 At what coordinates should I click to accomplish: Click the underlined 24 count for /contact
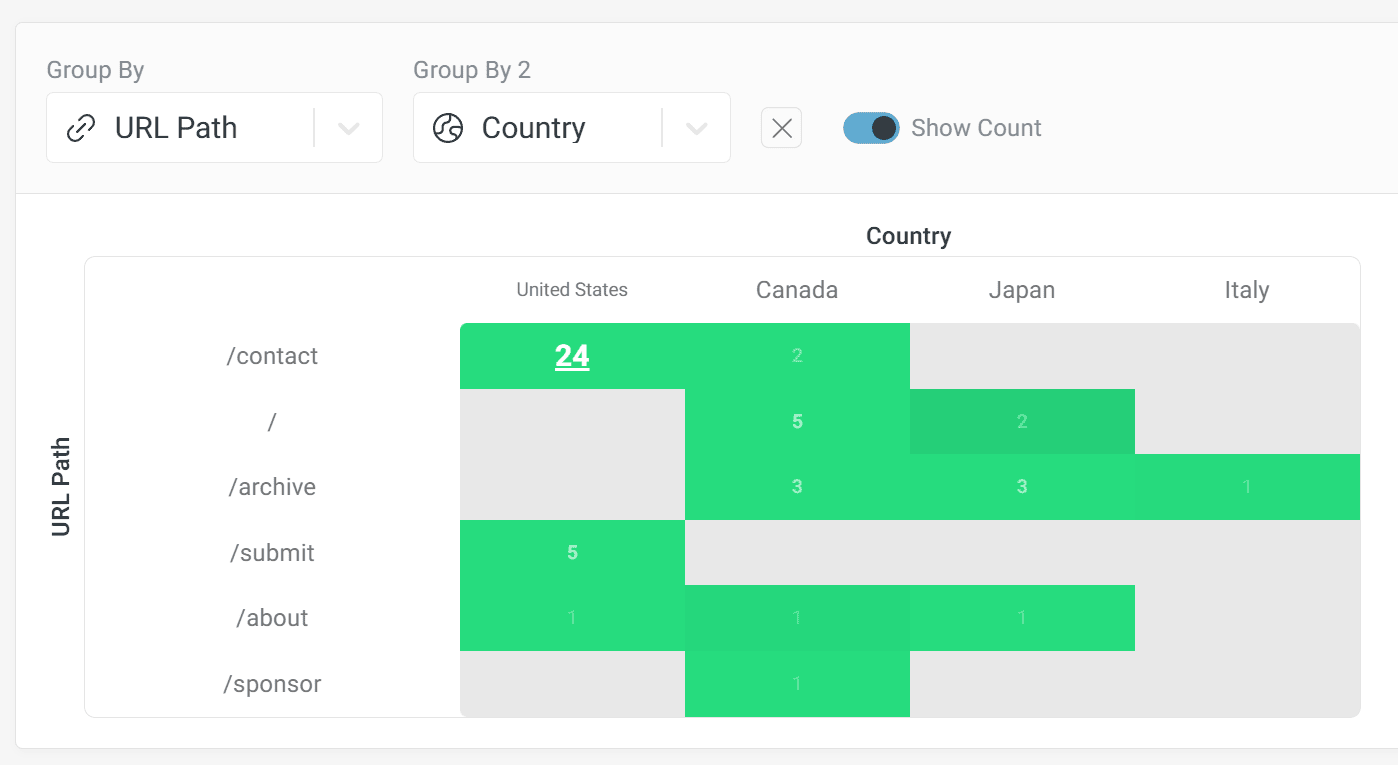pos(572,355)
